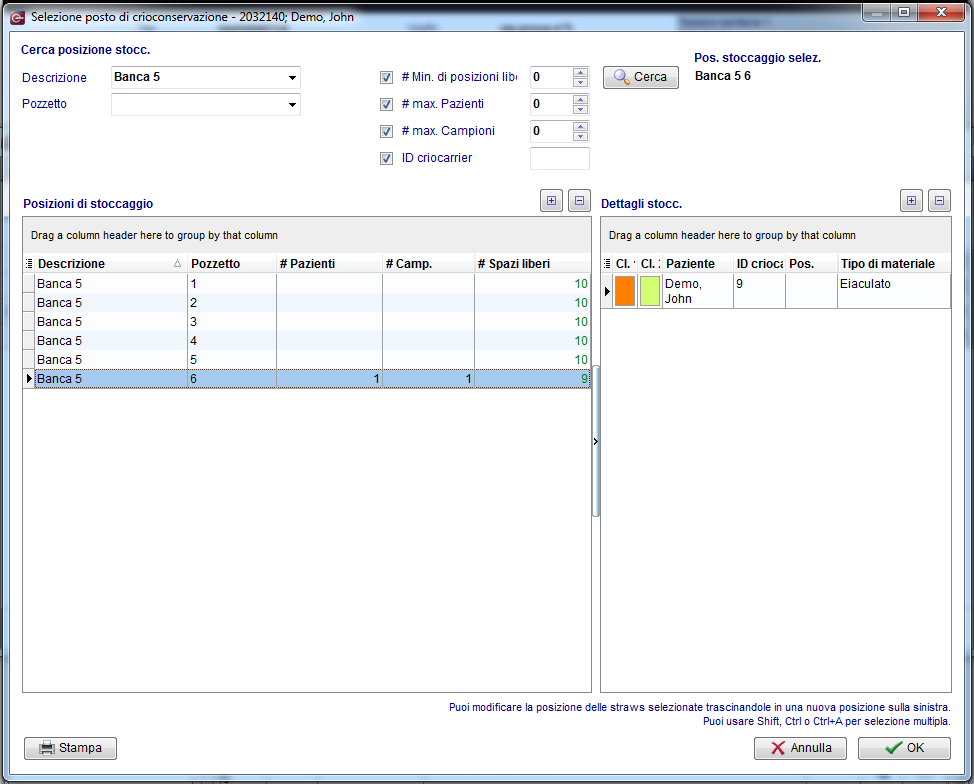Screen dimensions: 974x784
Task: Increase Min. di posizioni libere value
Action: coord(580,72)
